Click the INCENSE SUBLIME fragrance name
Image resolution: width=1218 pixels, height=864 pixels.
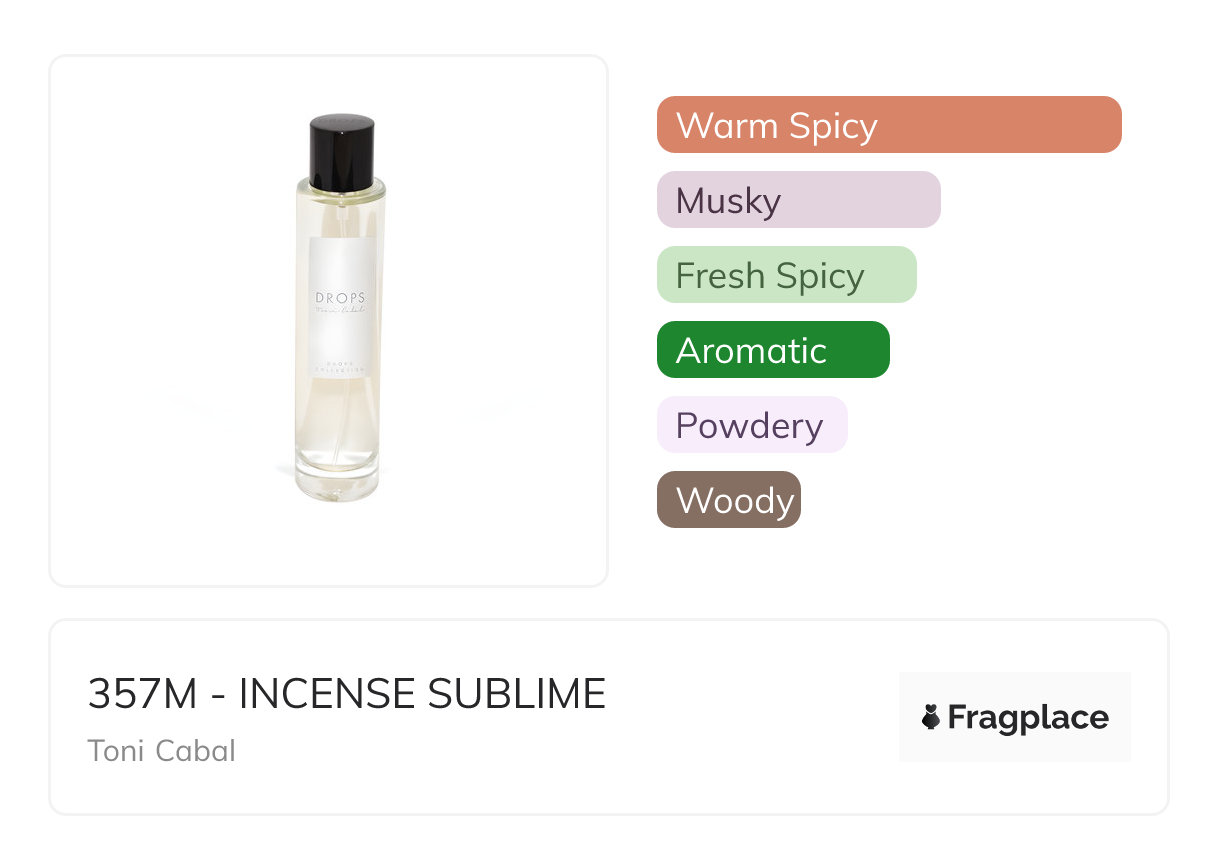[422, 694]
